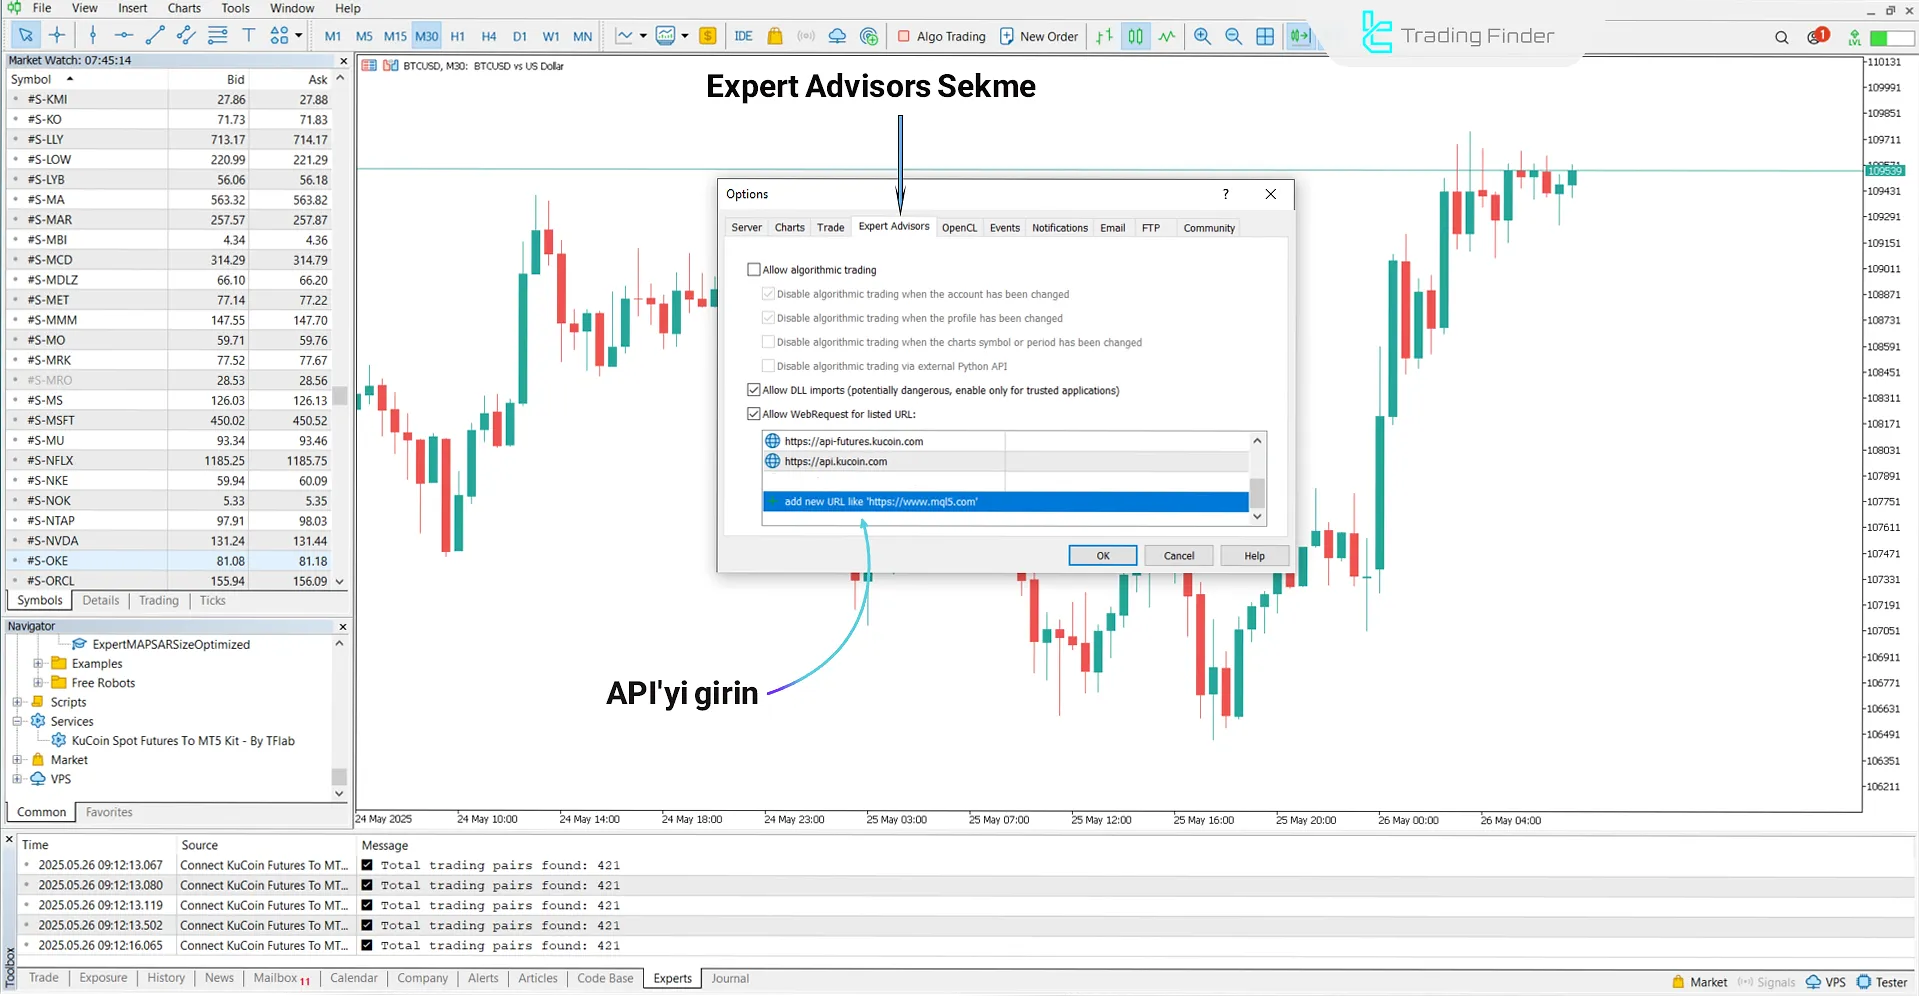Switch to the Notifications tab
The height and width of the screenshot is (996, 1919).
click(1059, 228)
